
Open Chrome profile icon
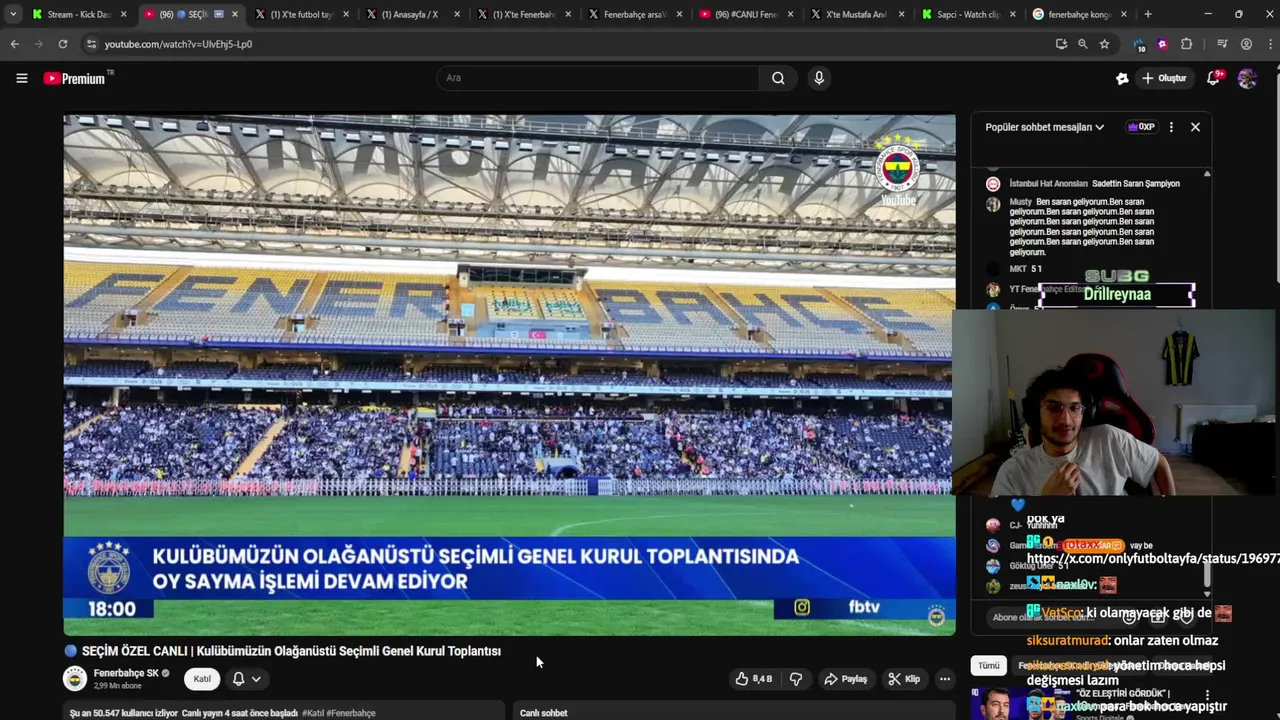coord(1246,44)
